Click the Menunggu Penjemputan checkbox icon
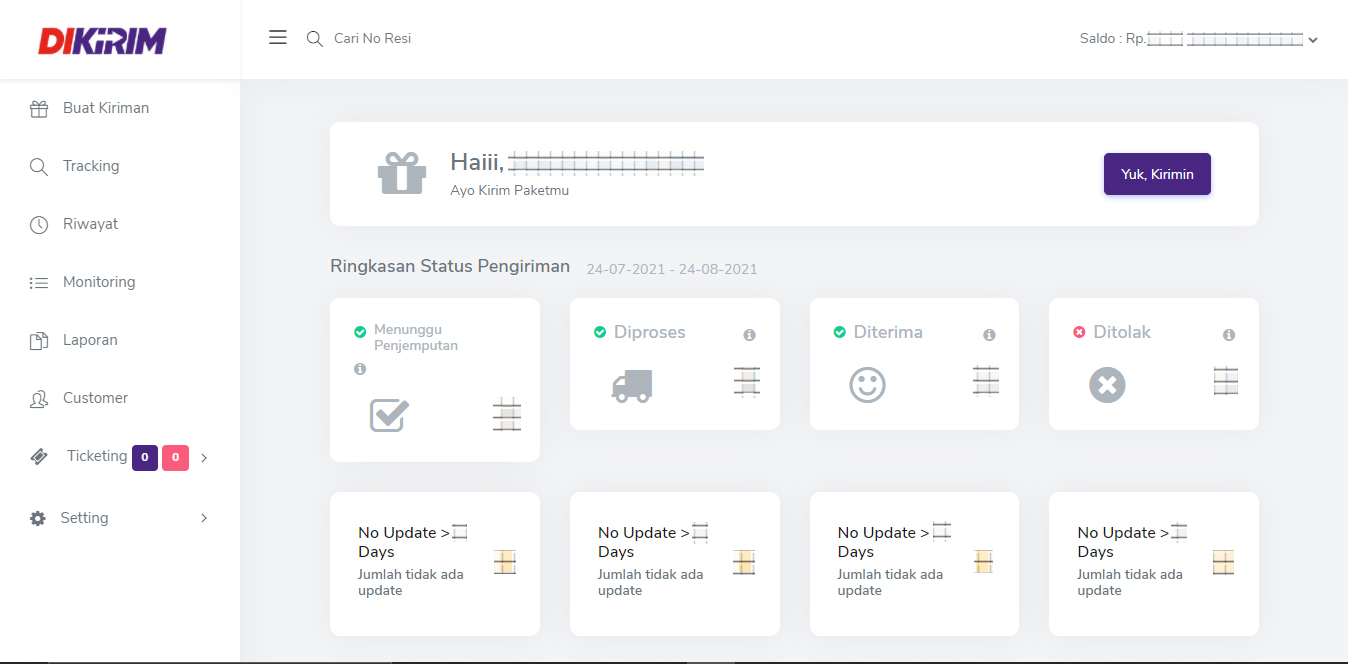Screen dimensions: 1348x664 (x=389, y=414)
